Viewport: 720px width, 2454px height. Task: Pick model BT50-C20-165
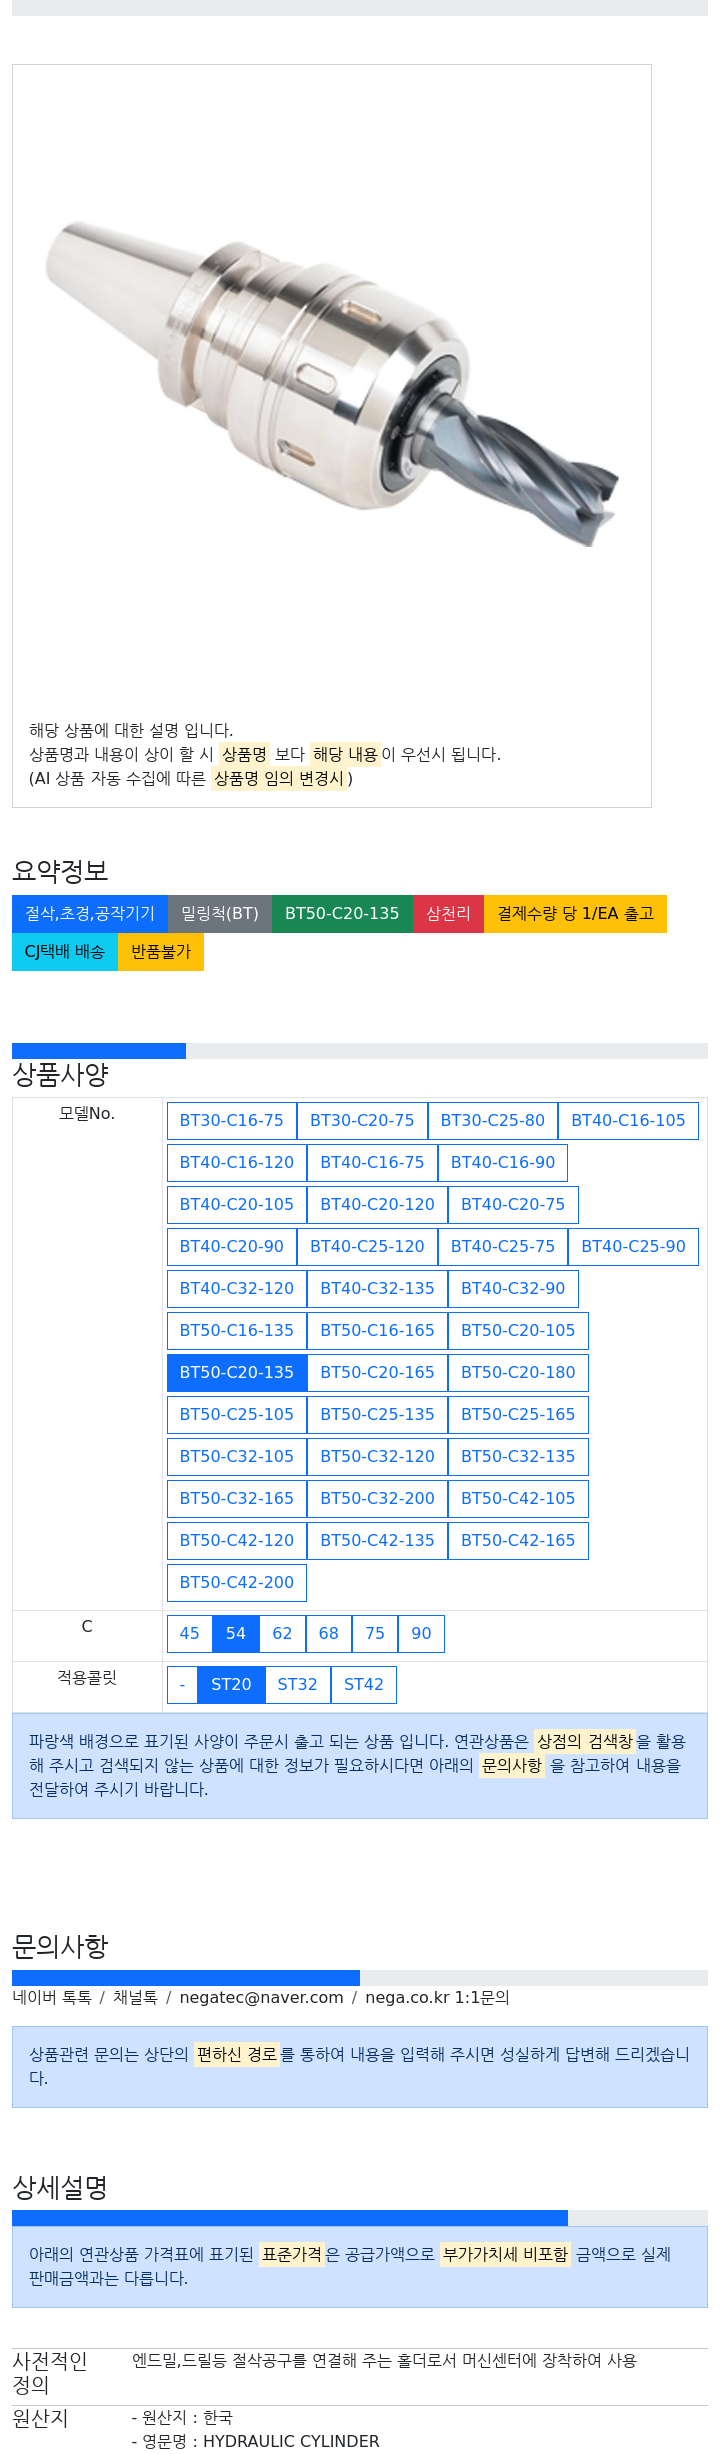(x=377, y=1372)
